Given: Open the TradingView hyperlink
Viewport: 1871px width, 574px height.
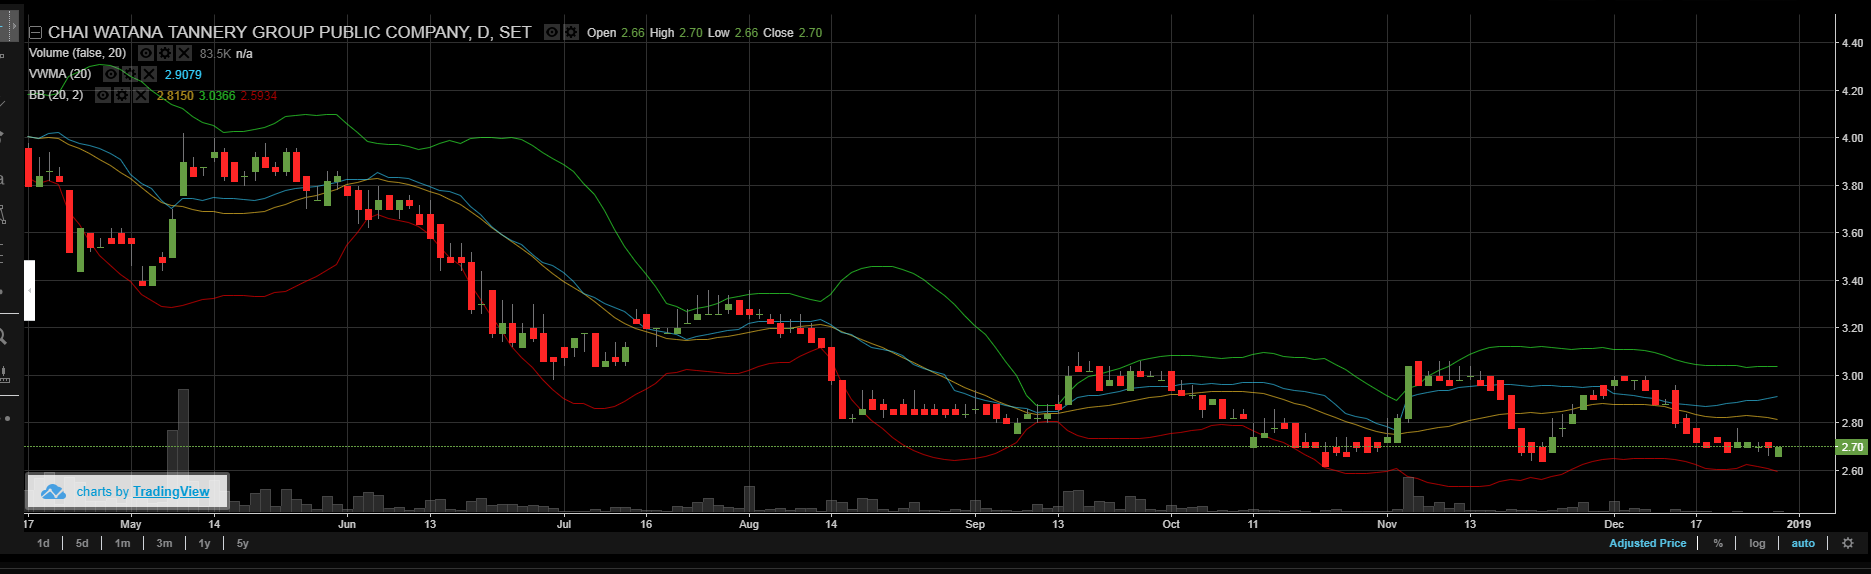Looking at the screenshot, I should 171,491.
